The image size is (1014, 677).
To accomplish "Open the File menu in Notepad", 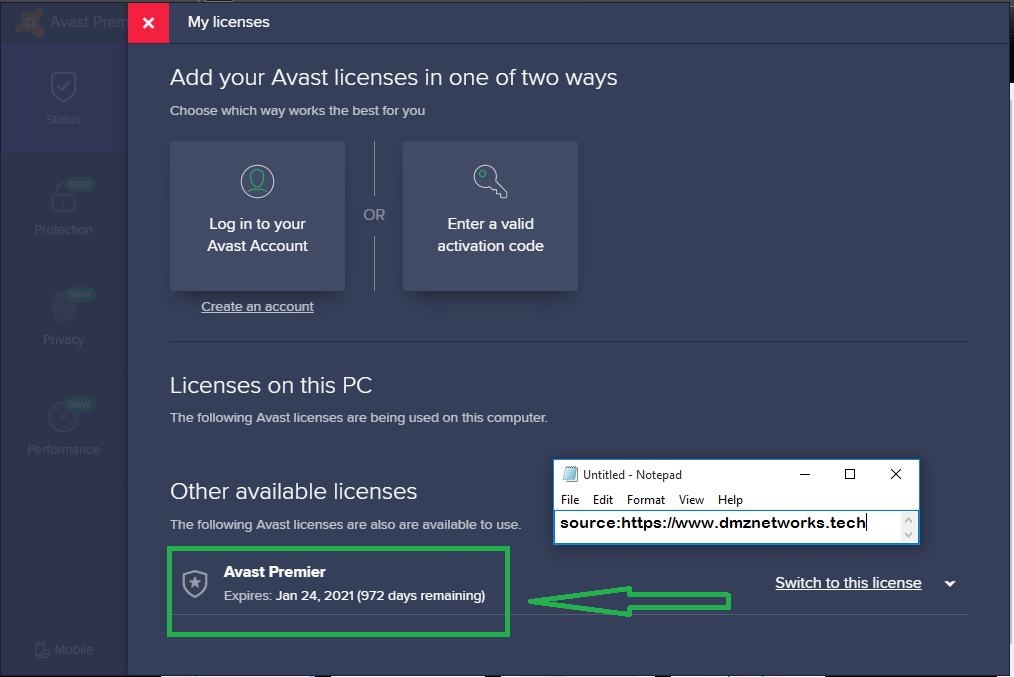I will pyautogui.click(x=570, y=499).
